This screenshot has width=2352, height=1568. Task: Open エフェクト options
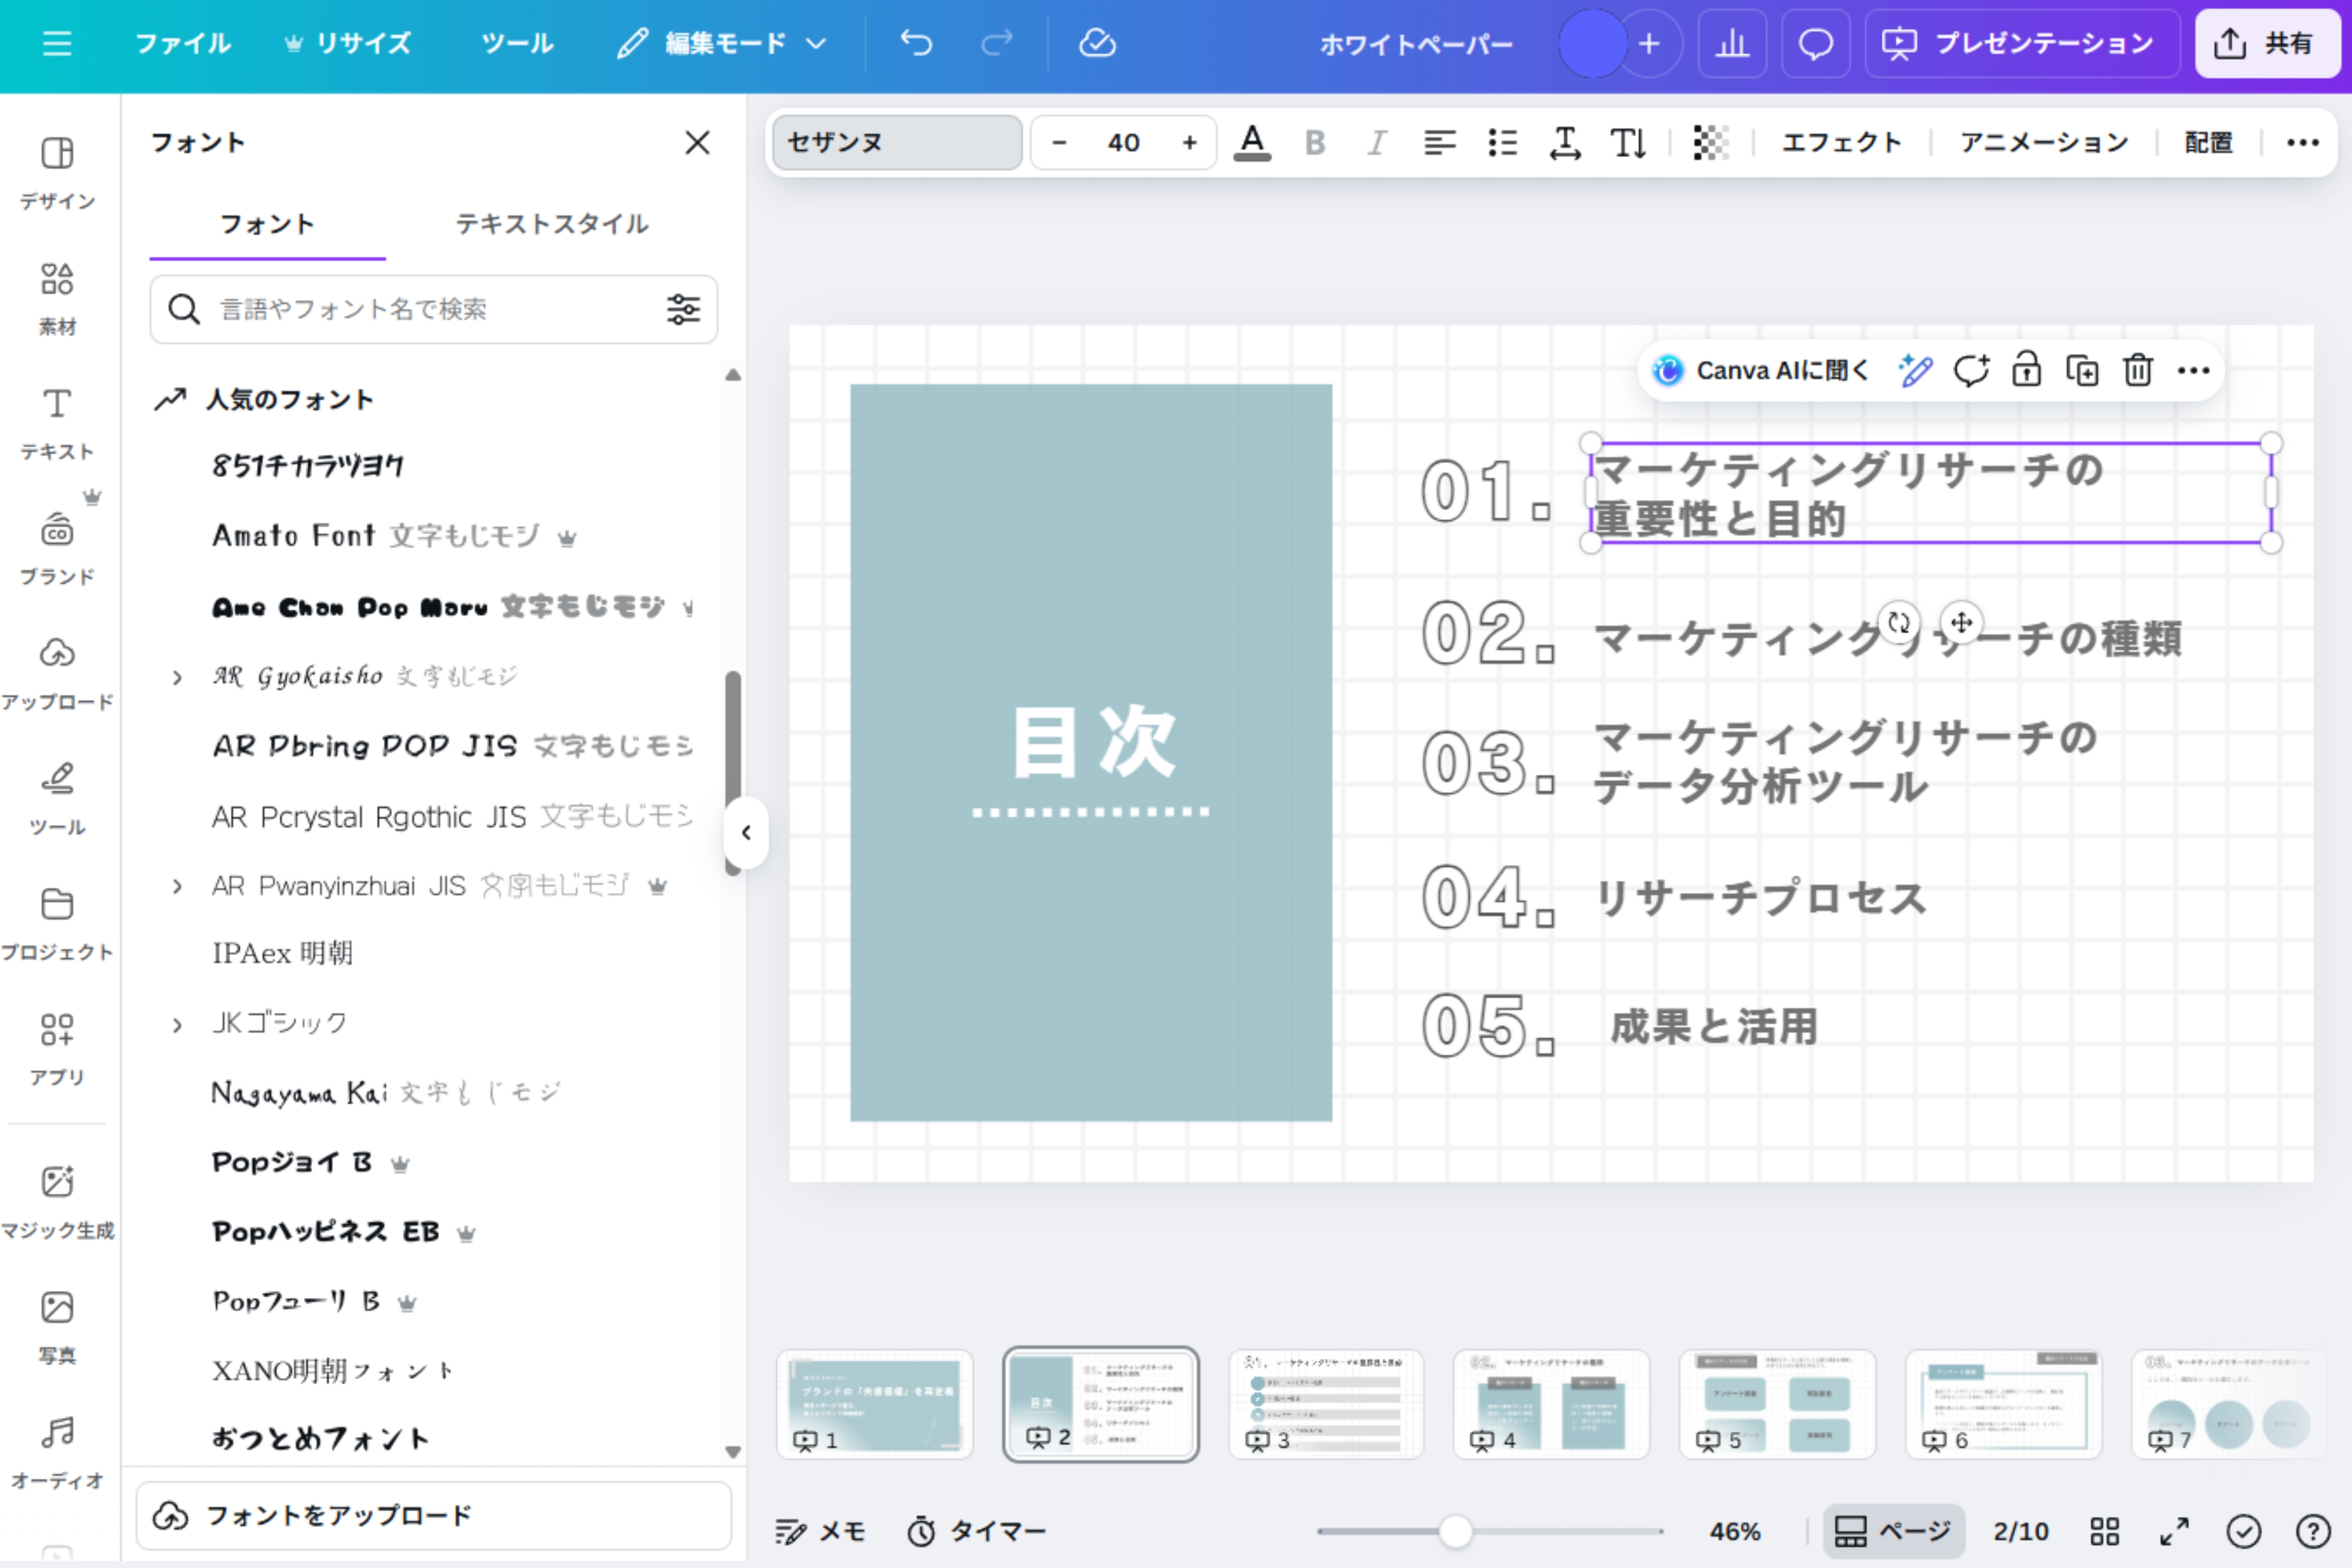pos(1841,143)
